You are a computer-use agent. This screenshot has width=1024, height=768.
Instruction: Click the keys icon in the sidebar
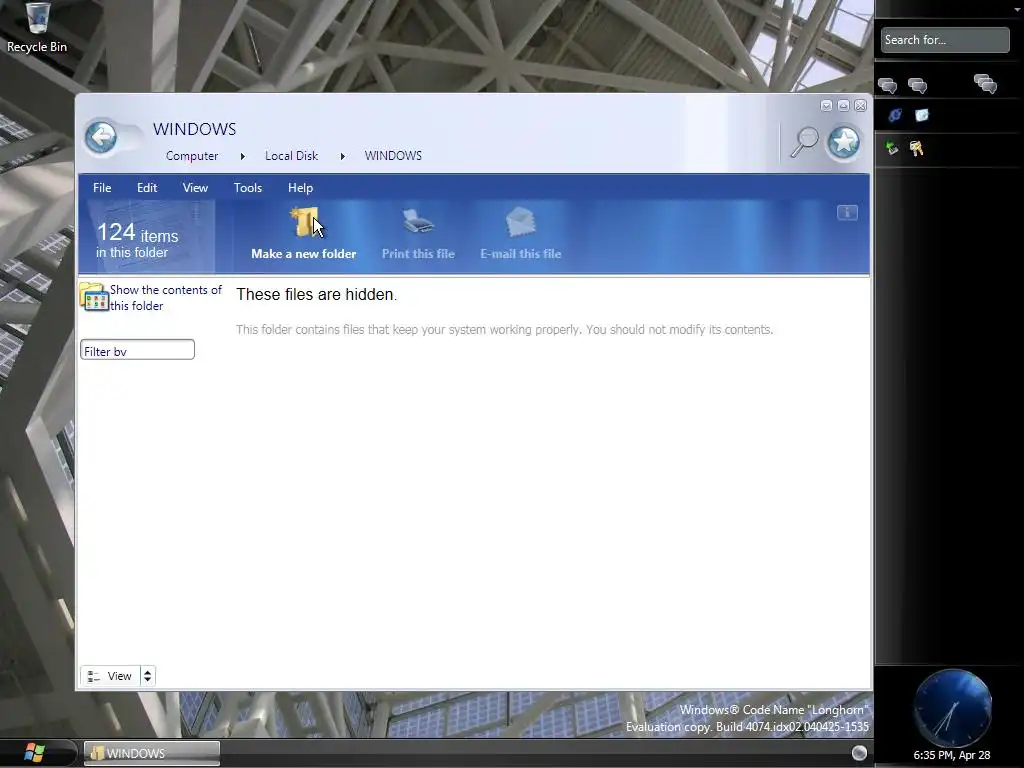pos(916,148)
